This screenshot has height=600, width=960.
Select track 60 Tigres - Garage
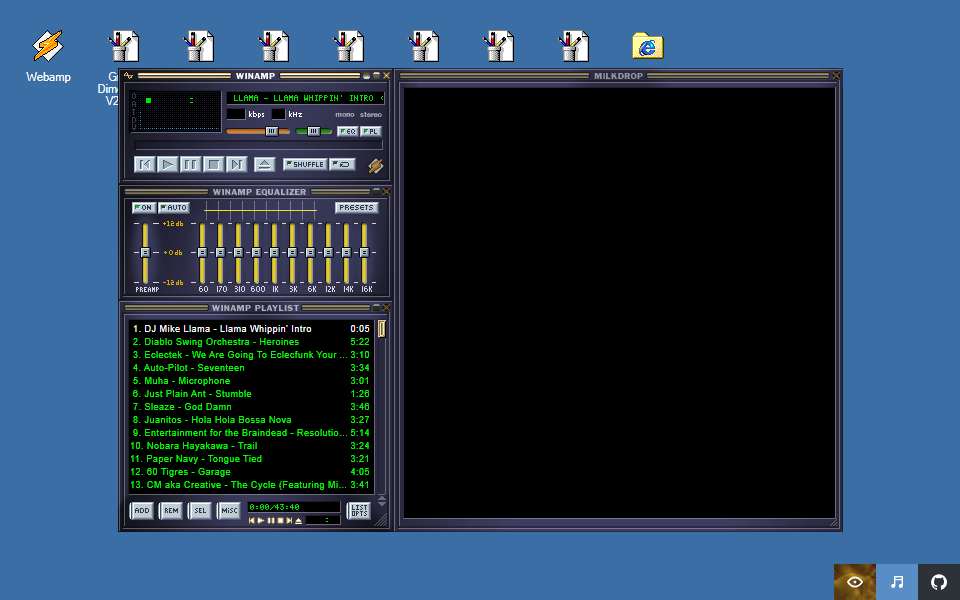[x=251, y=472]
